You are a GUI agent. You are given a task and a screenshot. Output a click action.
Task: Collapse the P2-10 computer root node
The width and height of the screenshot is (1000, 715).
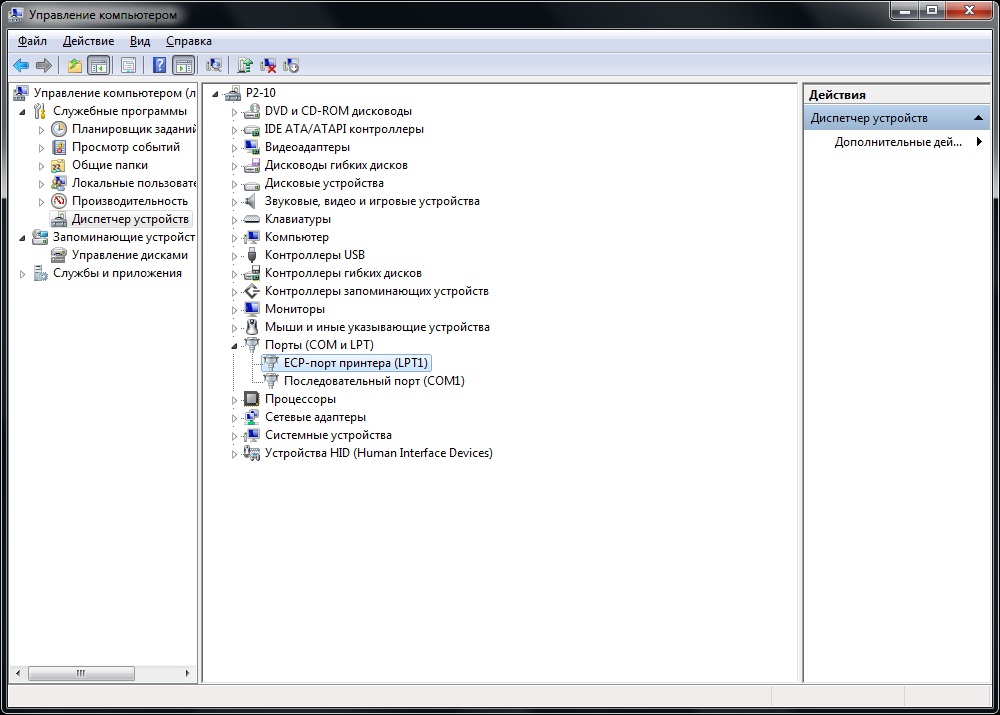tap(216, 94)
